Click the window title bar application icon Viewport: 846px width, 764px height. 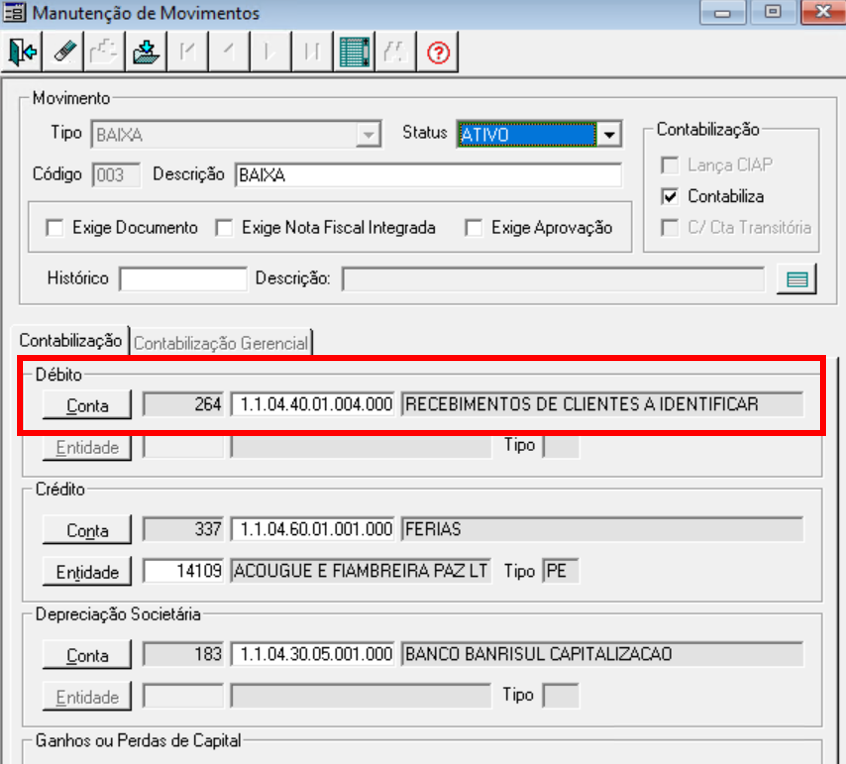(14, 12)
